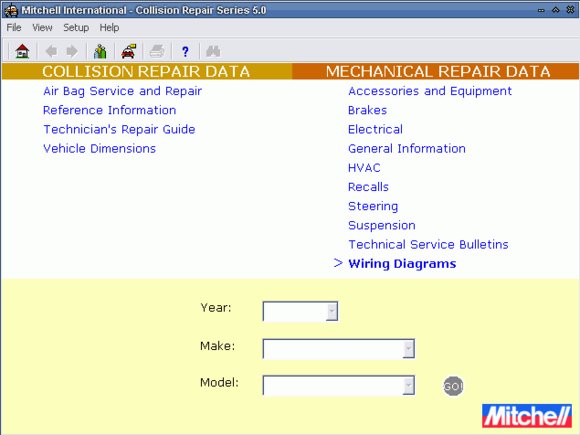This screenshot has width=580, height=435.
Task: Expand the Make dropdown
Action: pyautogui.click(x=408, y=349)
